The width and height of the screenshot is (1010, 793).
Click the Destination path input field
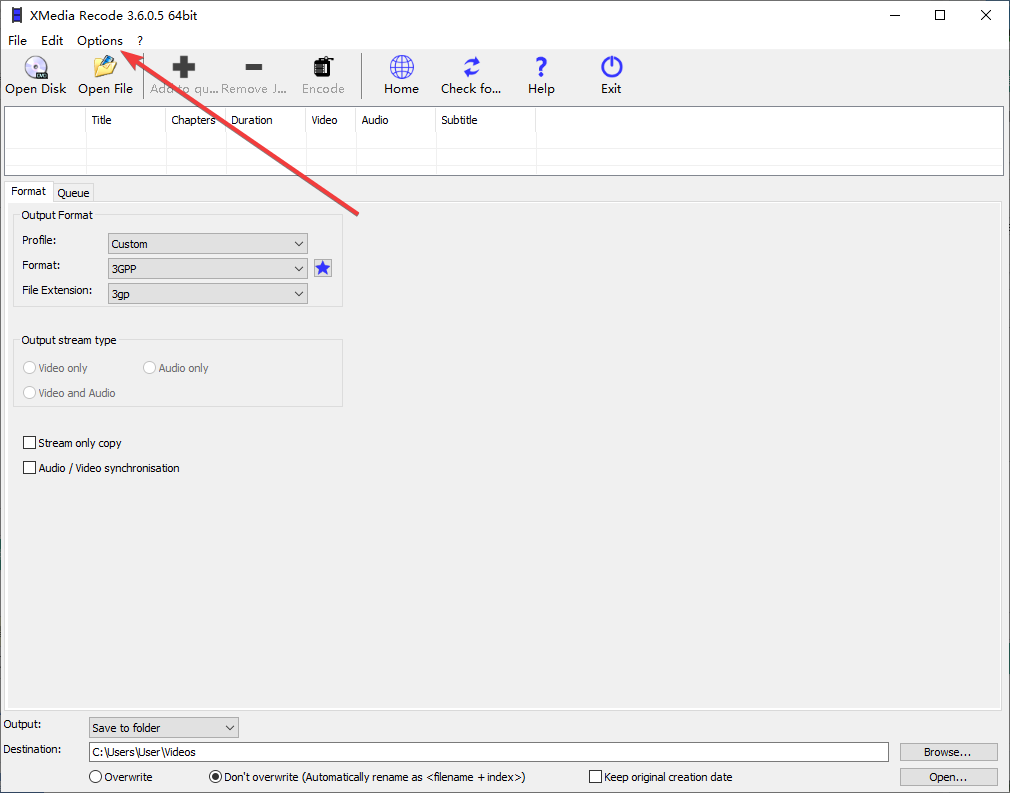coord(488,752)
